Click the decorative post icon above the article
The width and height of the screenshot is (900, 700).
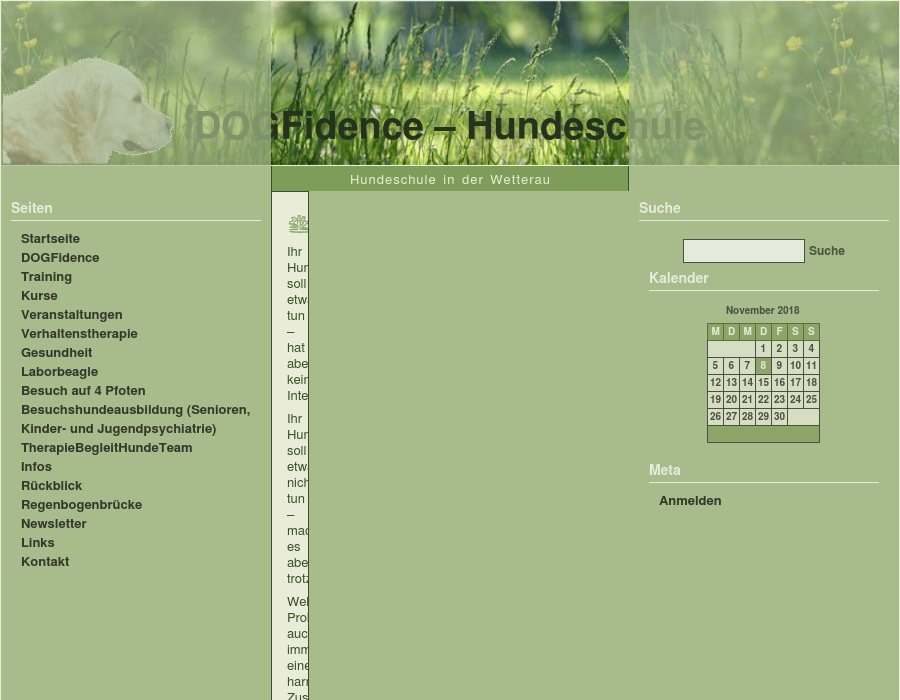click(x=298, y=223)
